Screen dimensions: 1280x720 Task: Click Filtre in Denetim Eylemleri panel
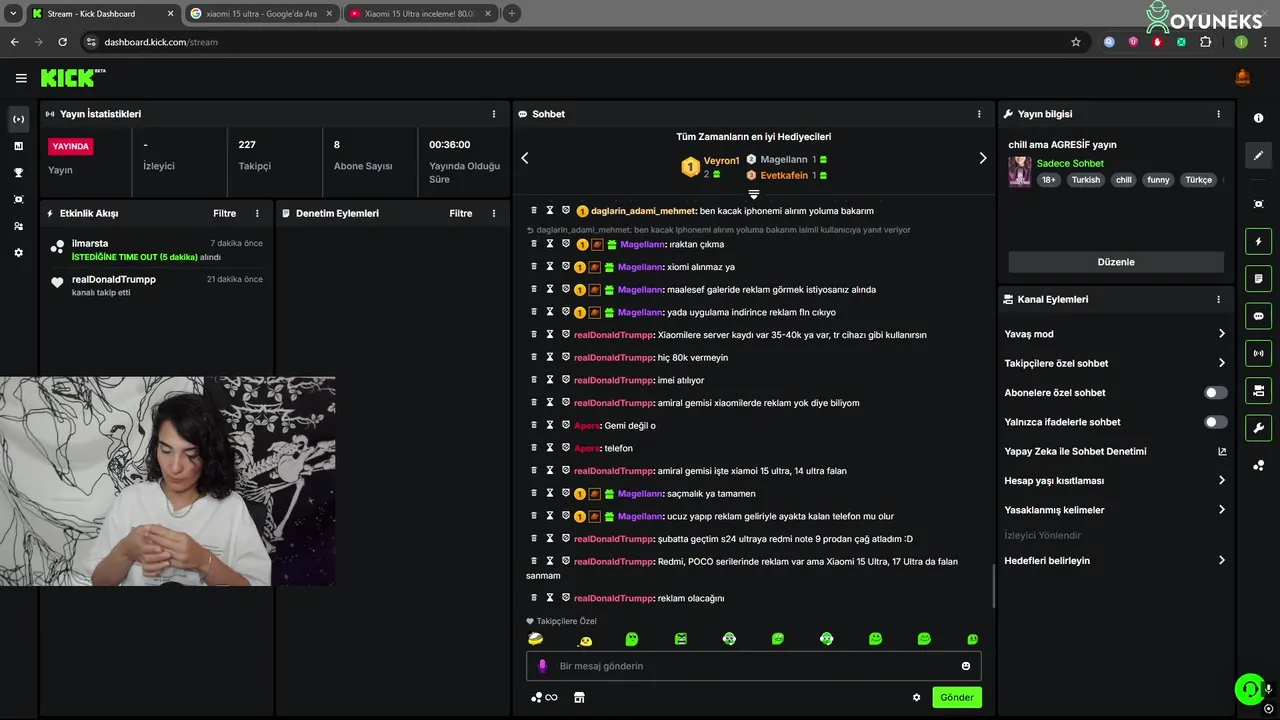[461, 213]
